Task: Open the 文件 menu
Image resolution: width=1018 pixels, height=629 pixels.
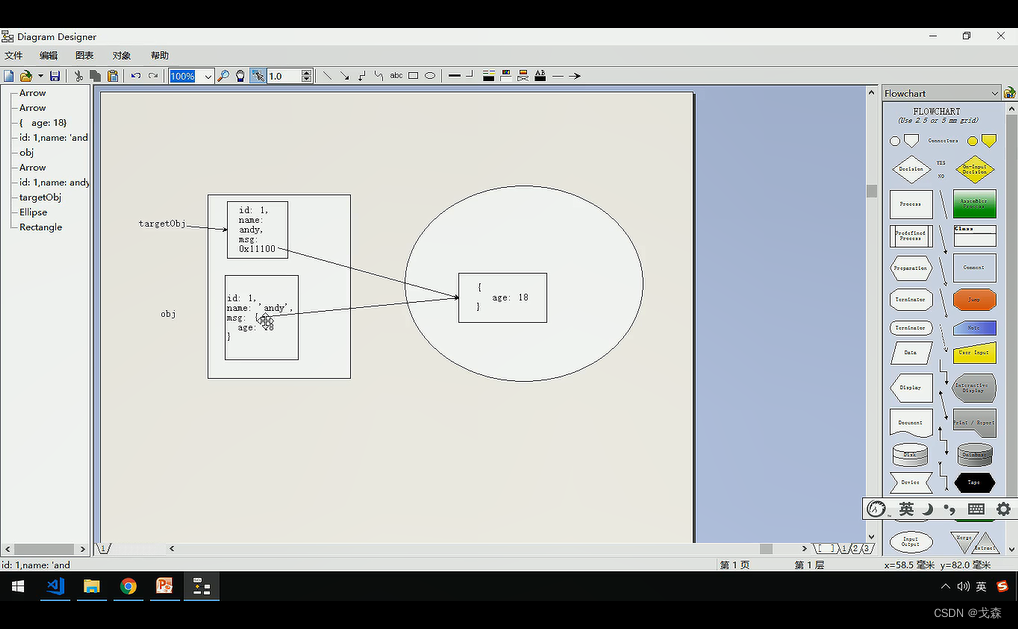Action: (x=14, y=56)
